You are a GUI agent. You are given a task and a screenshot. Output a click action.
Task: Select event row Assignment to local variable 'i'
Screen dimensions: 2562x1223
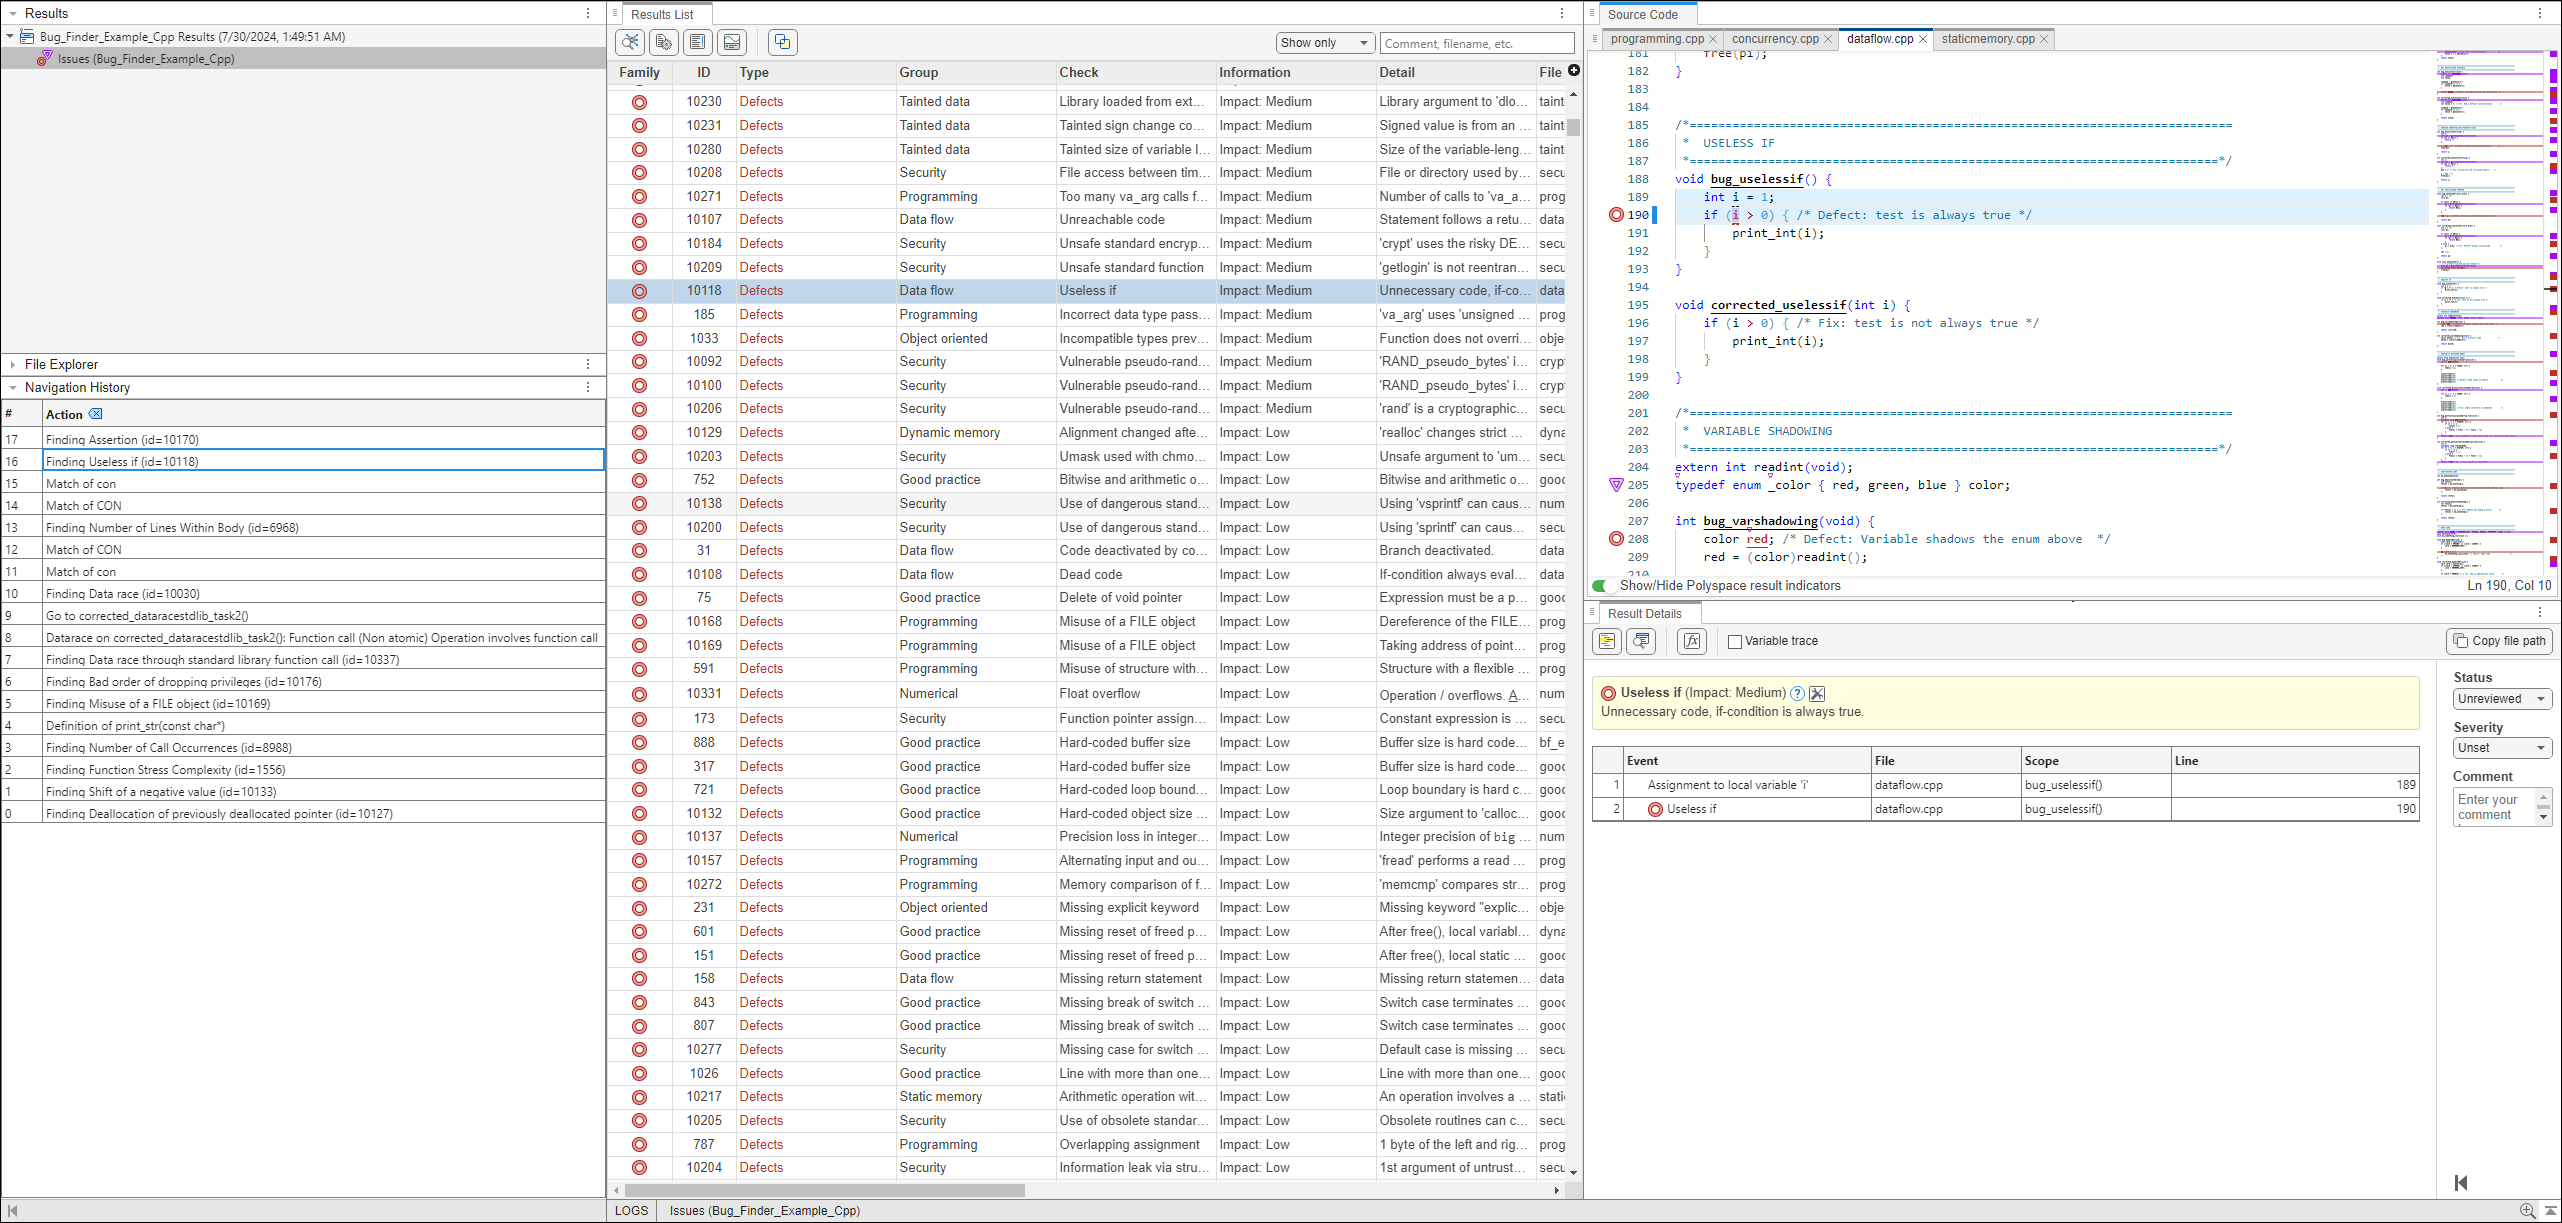click(2005, 785)
